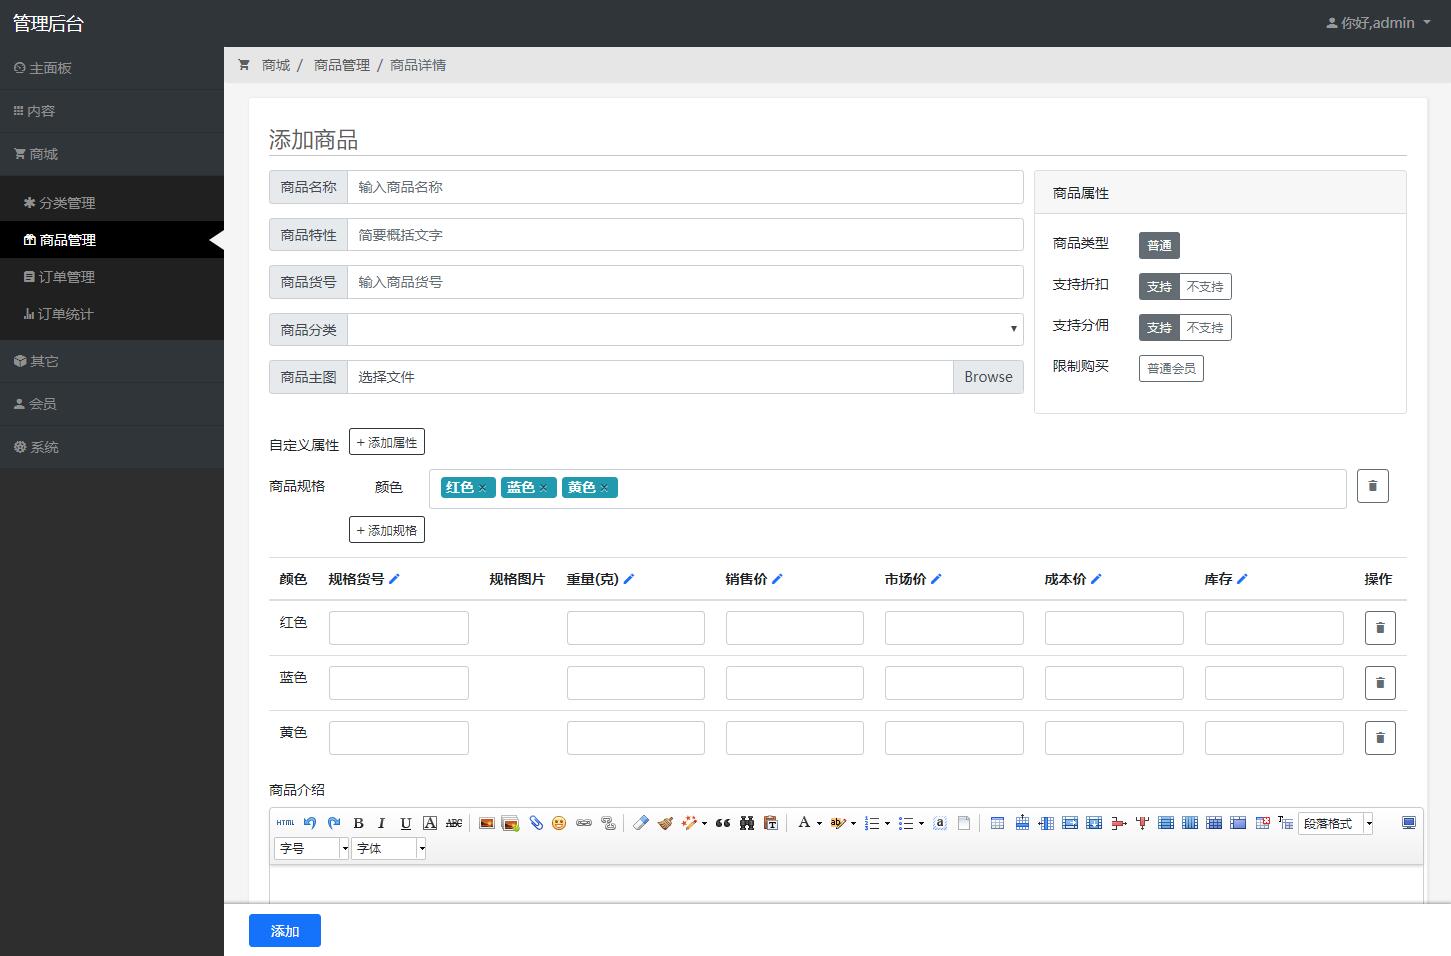
Task: Edit 库存 column with pencil icon
Action: [1242, 579]
